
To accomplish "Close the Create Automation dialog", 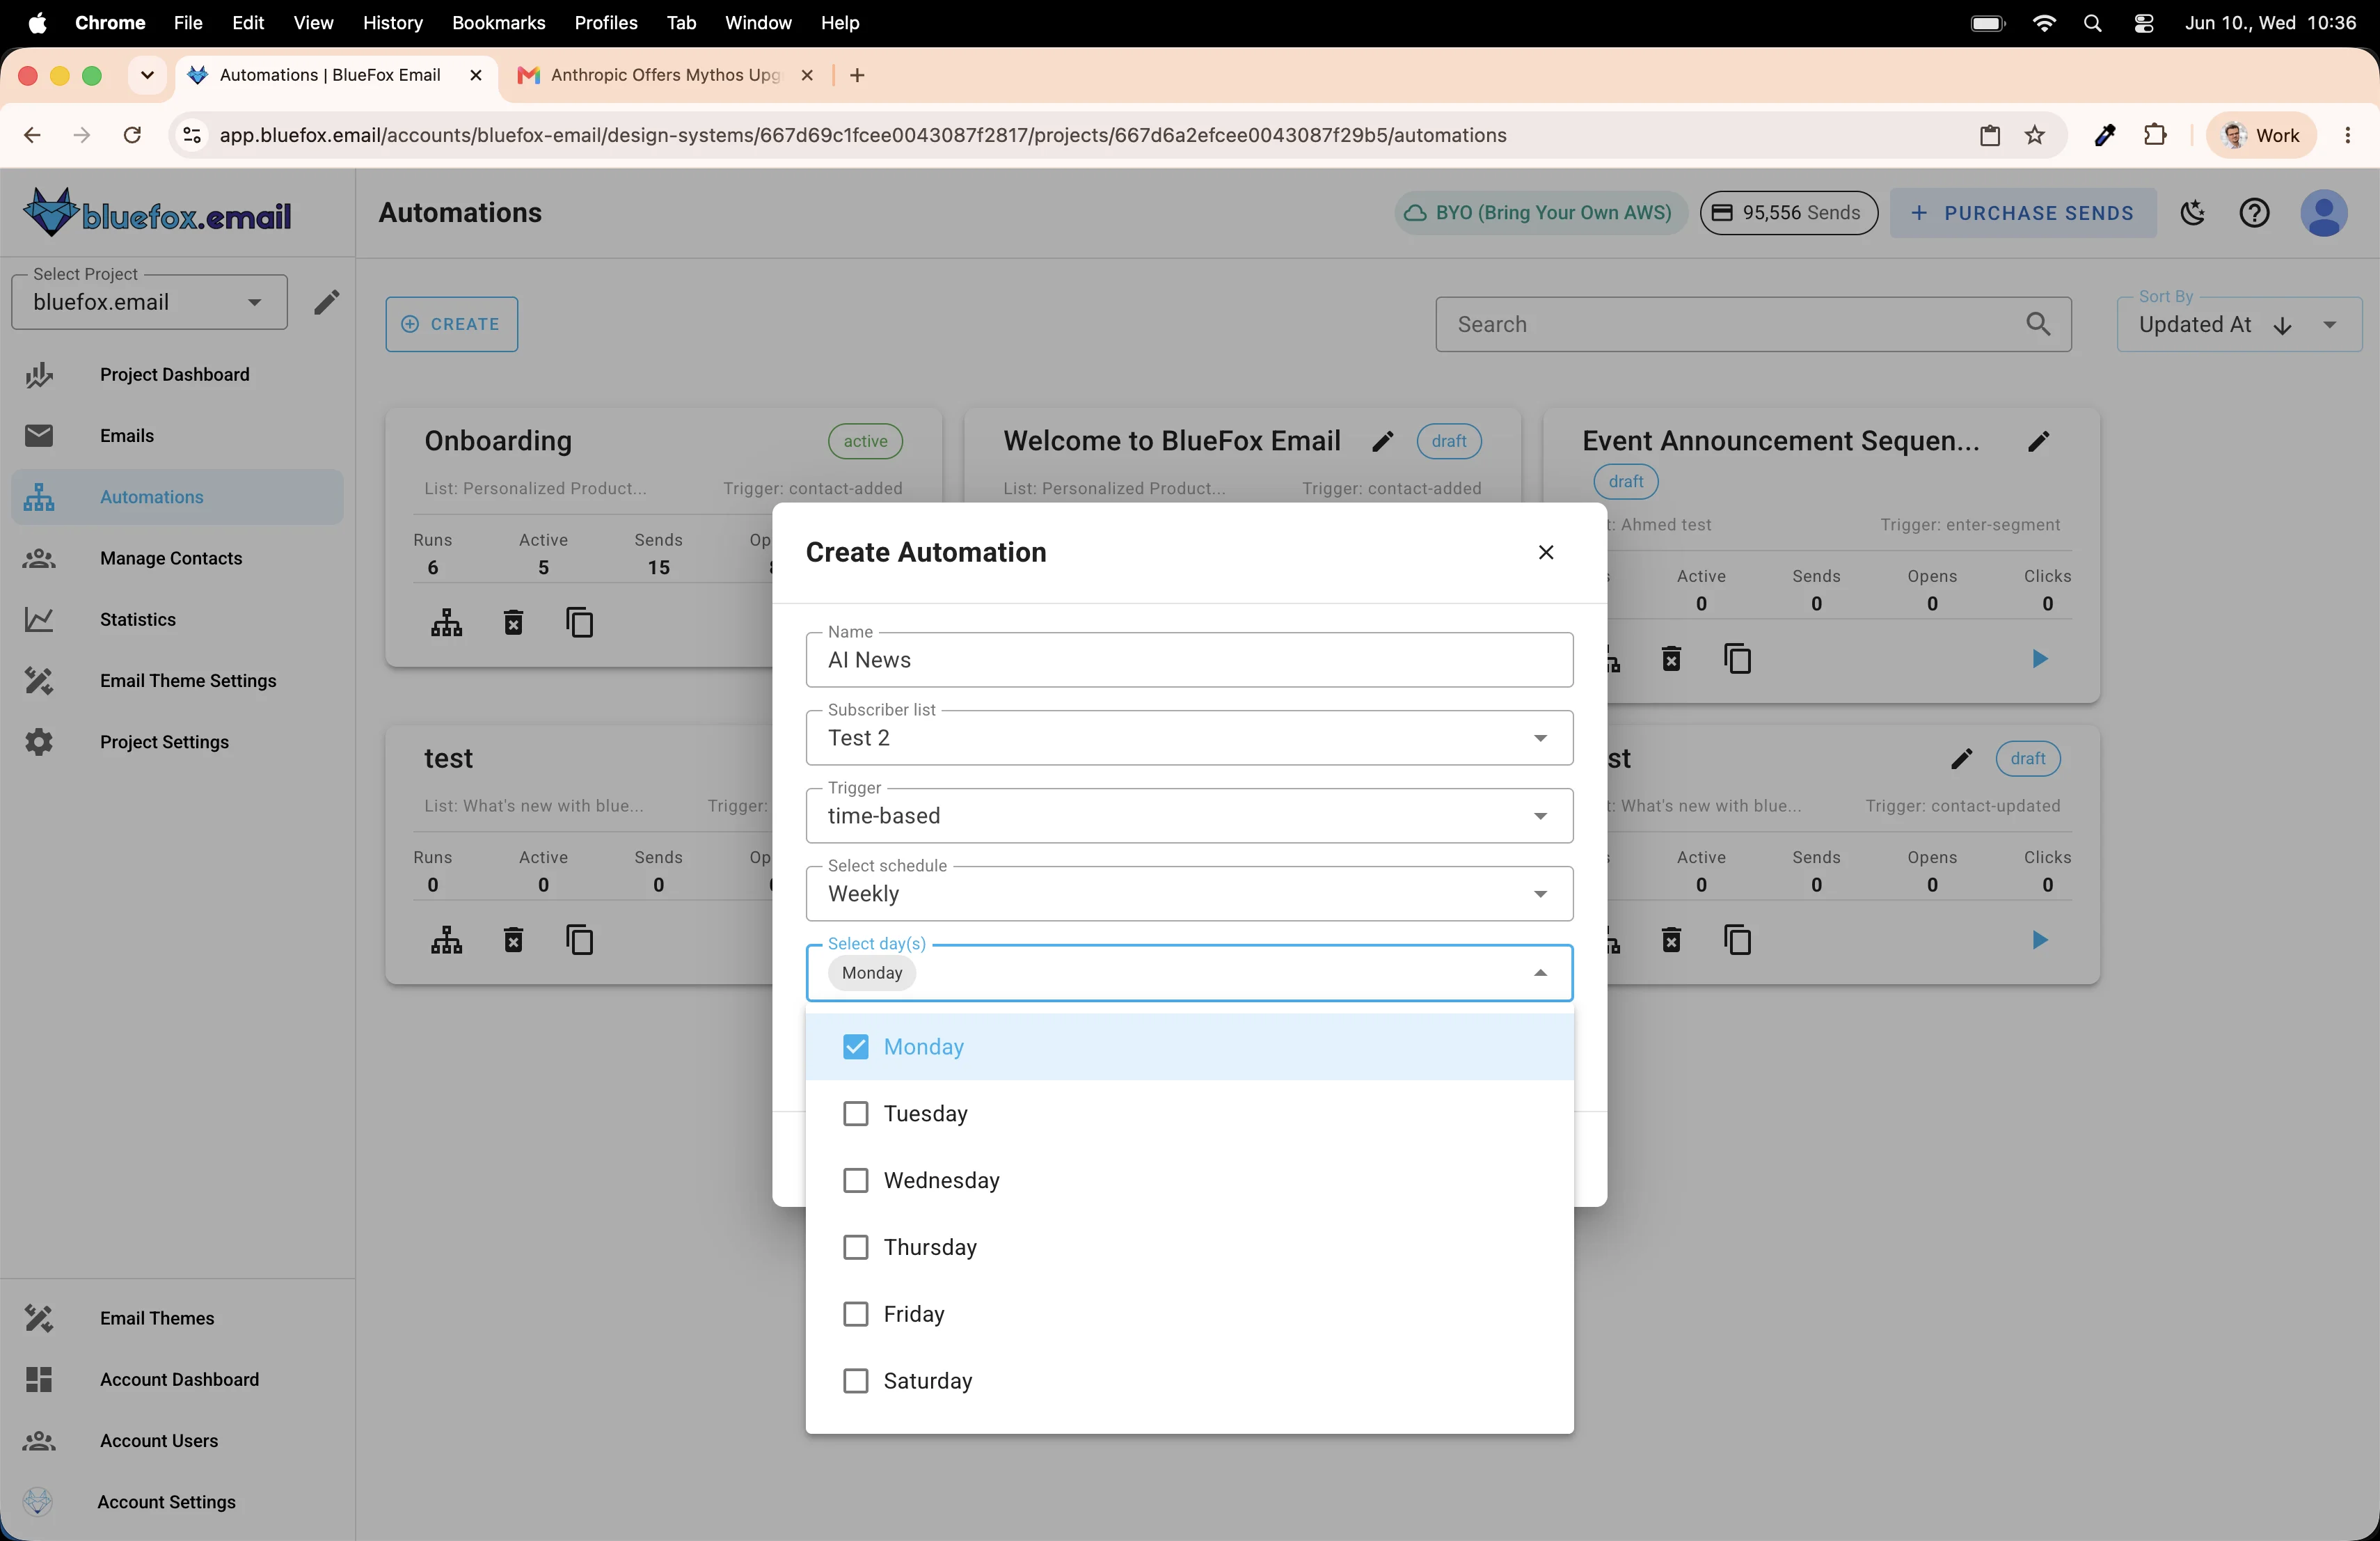I will click(x=1546, y=552).
